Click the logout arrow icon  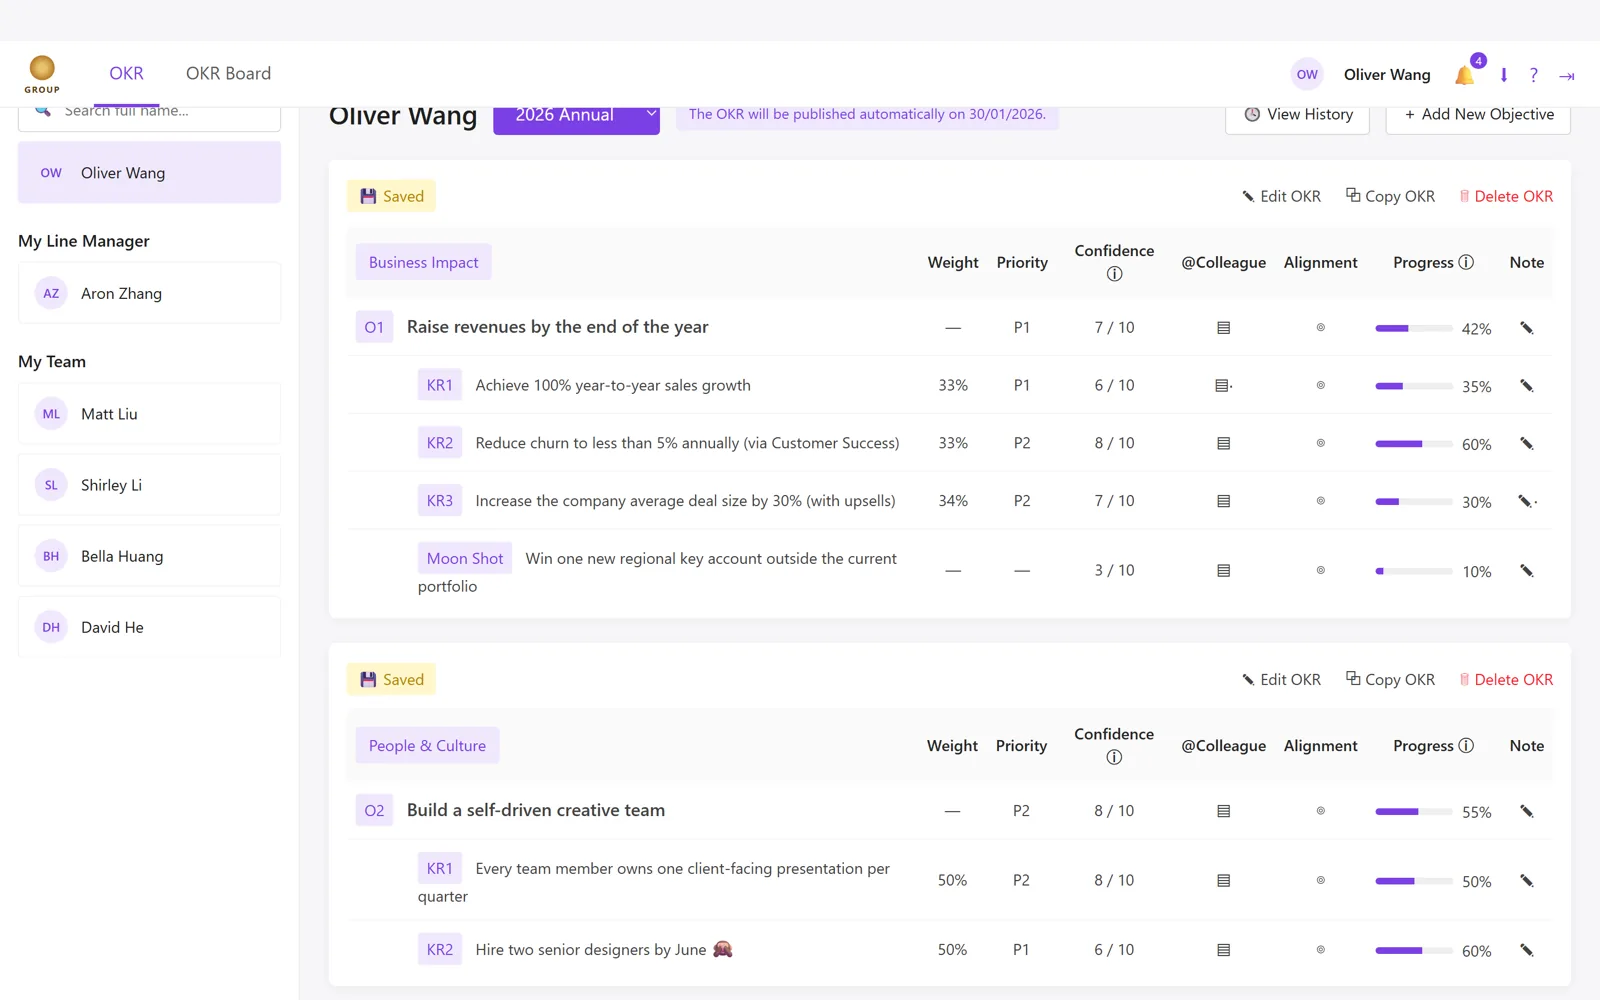click(1567, 76)
